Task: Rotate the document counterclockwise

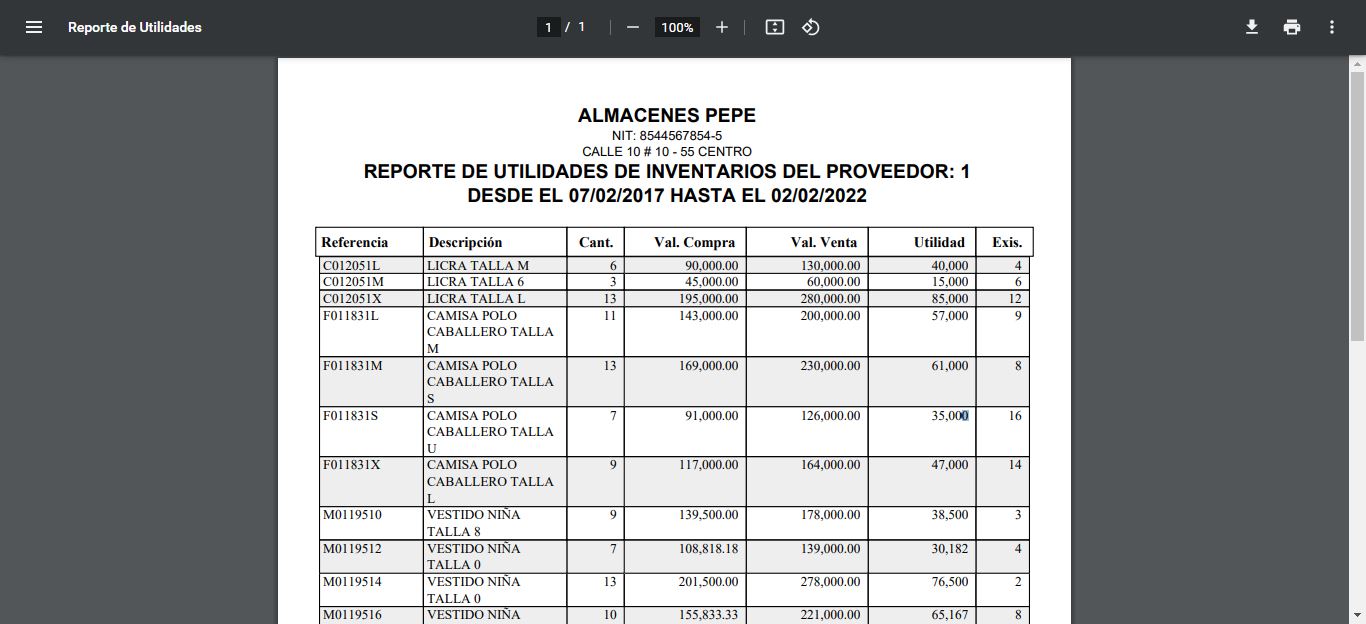Action: (810, 27)
